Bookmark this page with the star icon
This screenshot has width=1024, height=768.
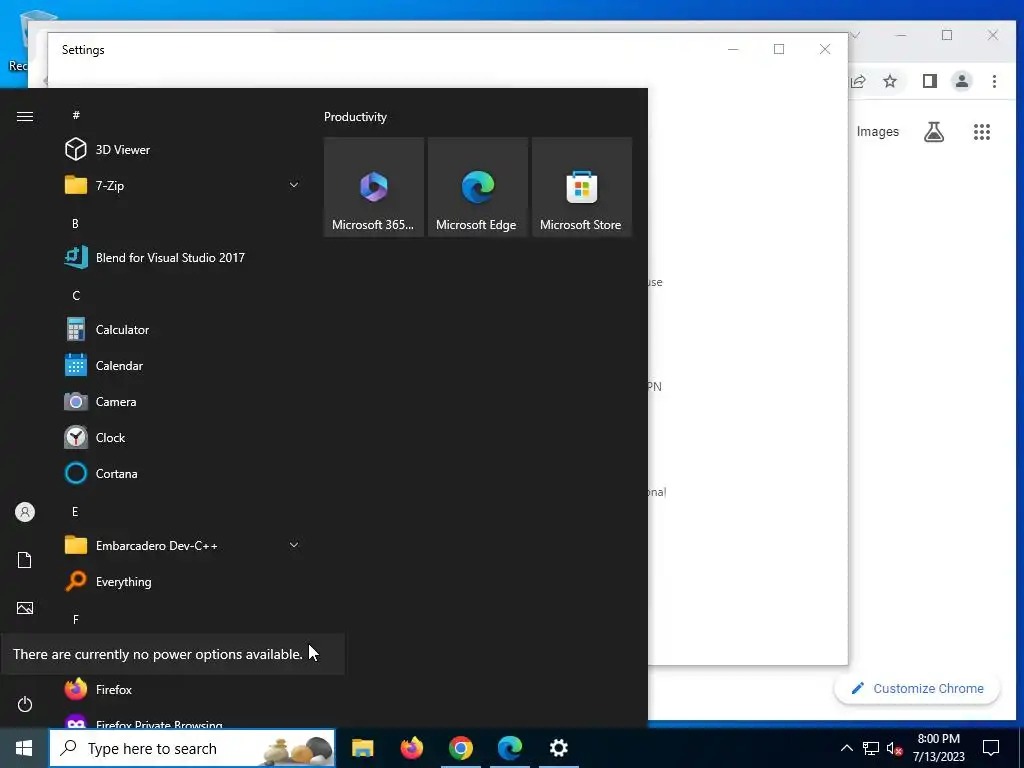[x=889, y=81]
